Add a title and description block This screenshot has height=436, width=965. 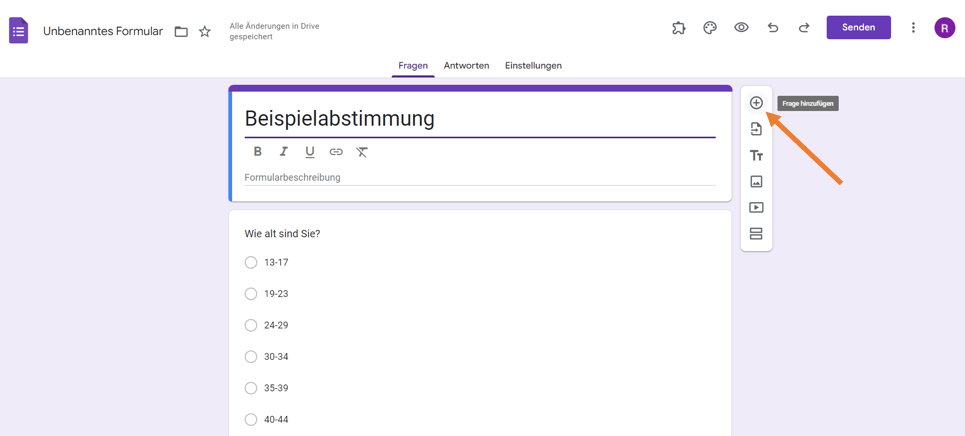(756, 156)
